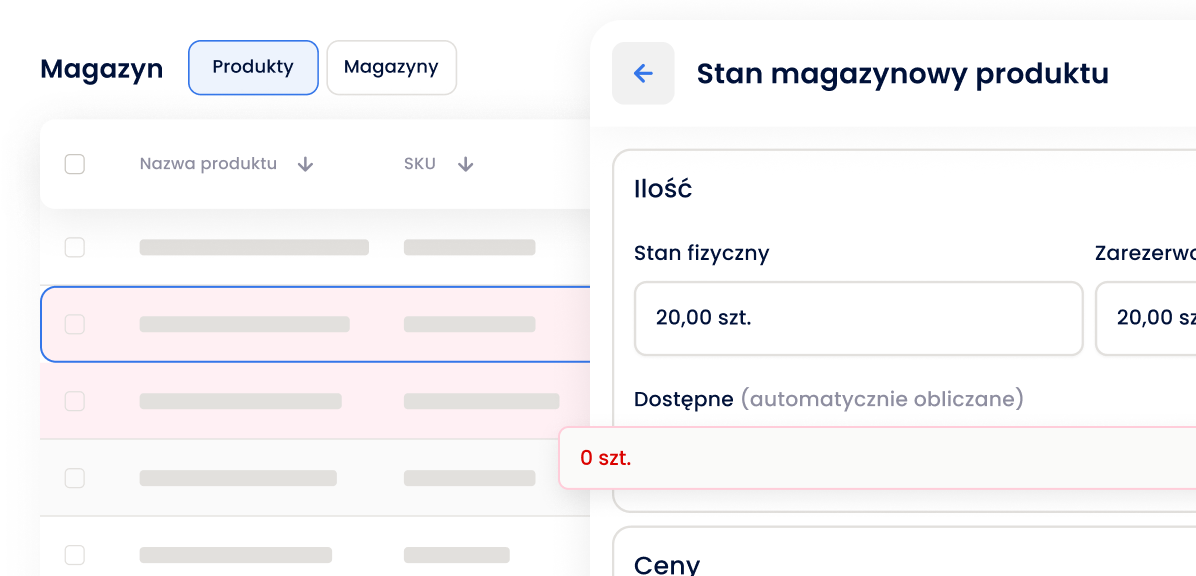Select the blue-outlined selected product row

pos(316,324)
